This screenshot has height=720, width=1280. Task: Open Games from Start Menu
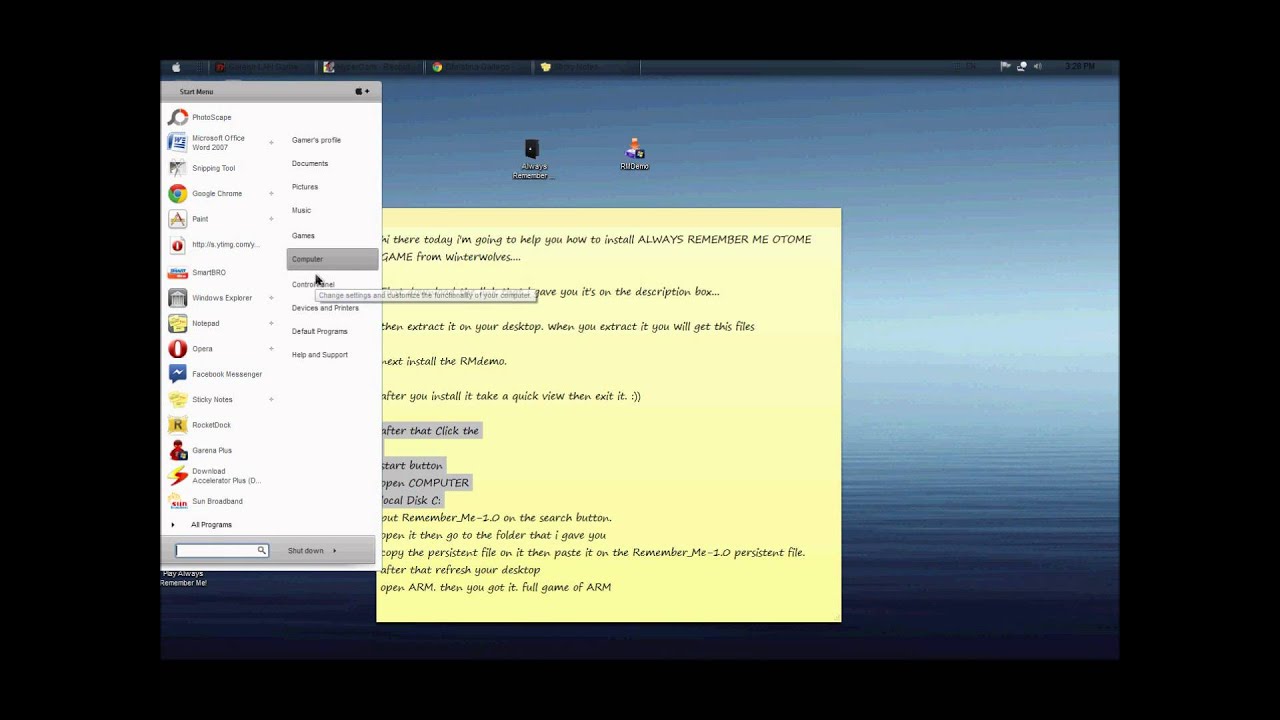(303, 236)
